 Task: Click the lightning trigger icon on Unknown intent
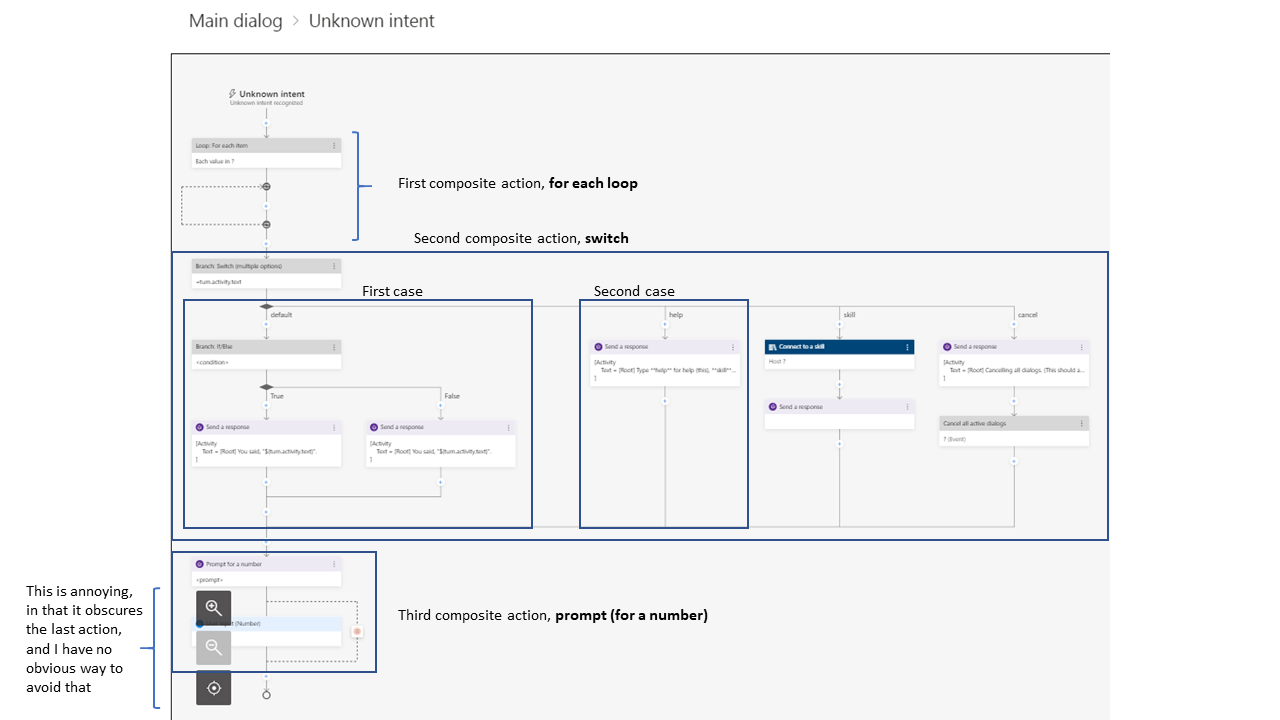232,94
